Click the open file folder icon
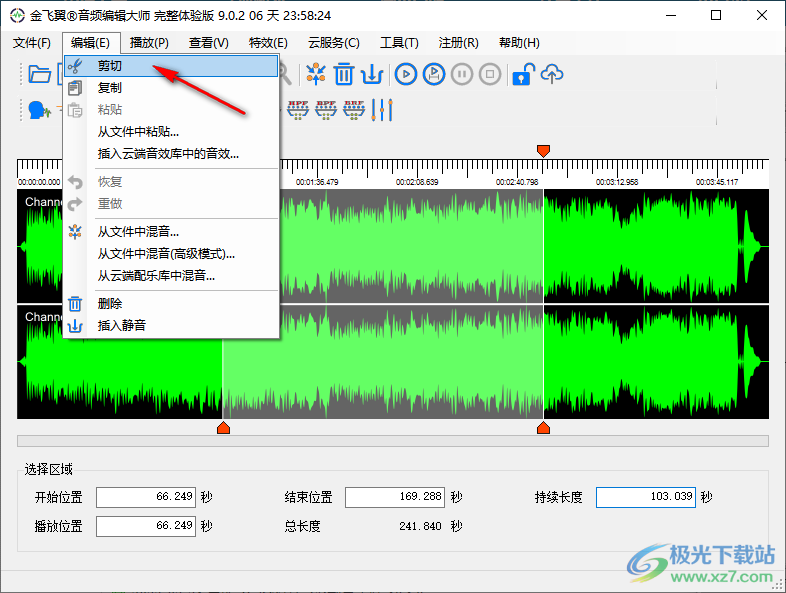 pyautogui.click(x=39, y=74)
